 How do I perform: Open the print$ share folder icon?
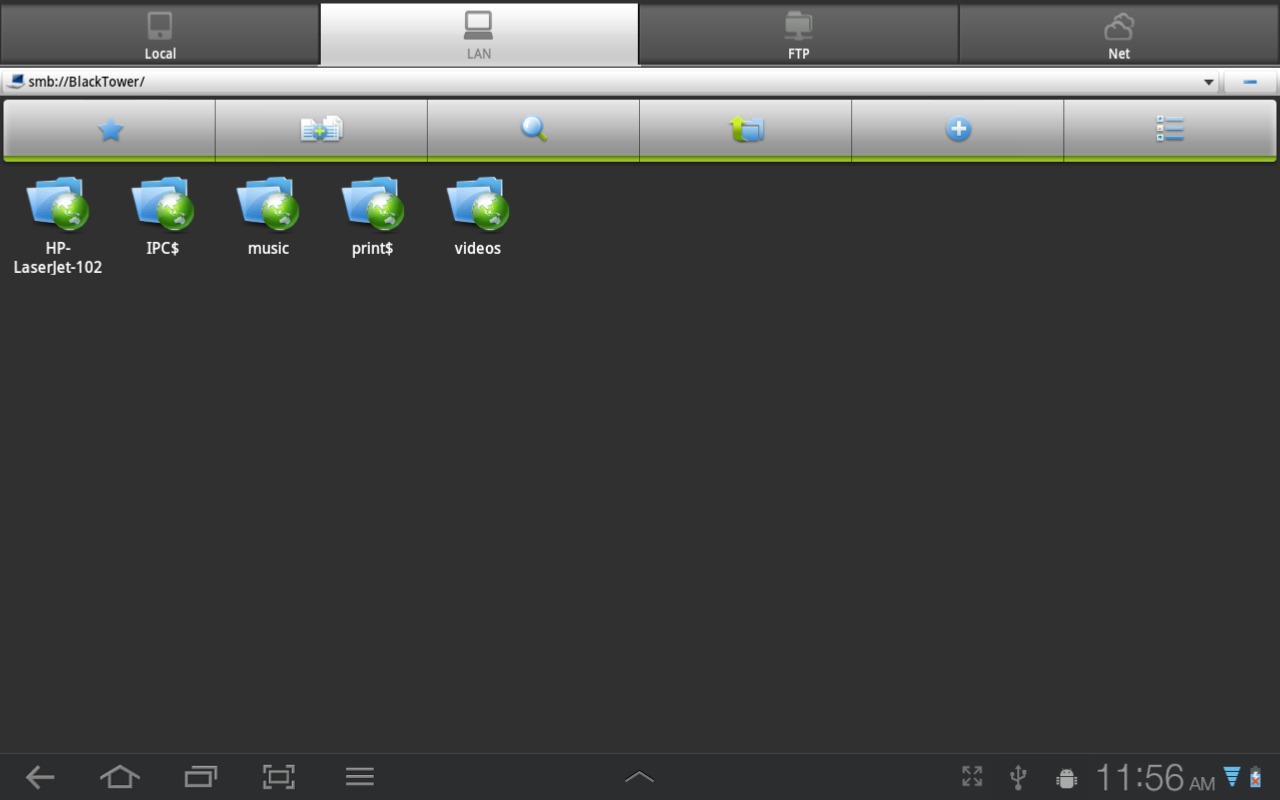click(x=373, y=204)
